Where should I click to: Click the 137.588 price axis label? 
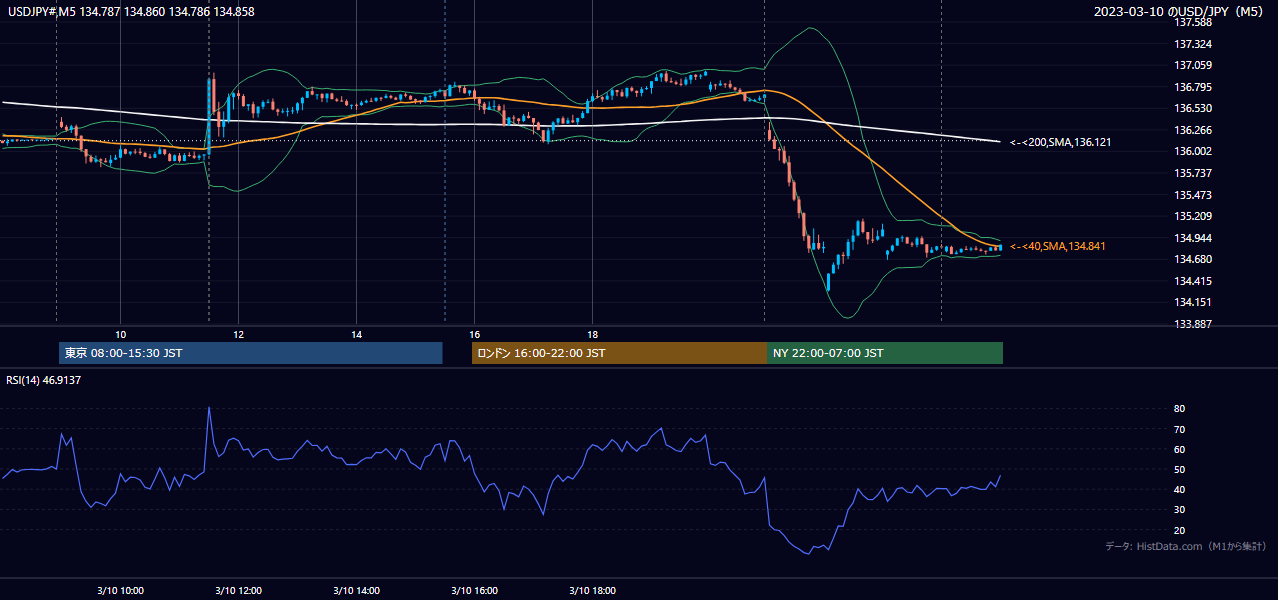click(1194, 22)
